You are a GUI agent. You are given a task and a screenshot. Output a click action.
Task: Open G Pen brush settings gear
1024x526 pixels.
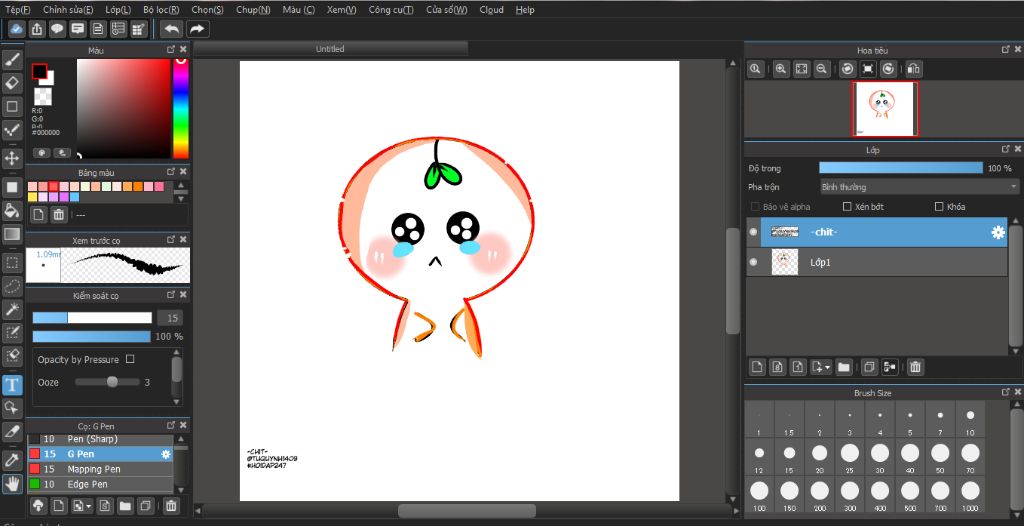[166, 454]
